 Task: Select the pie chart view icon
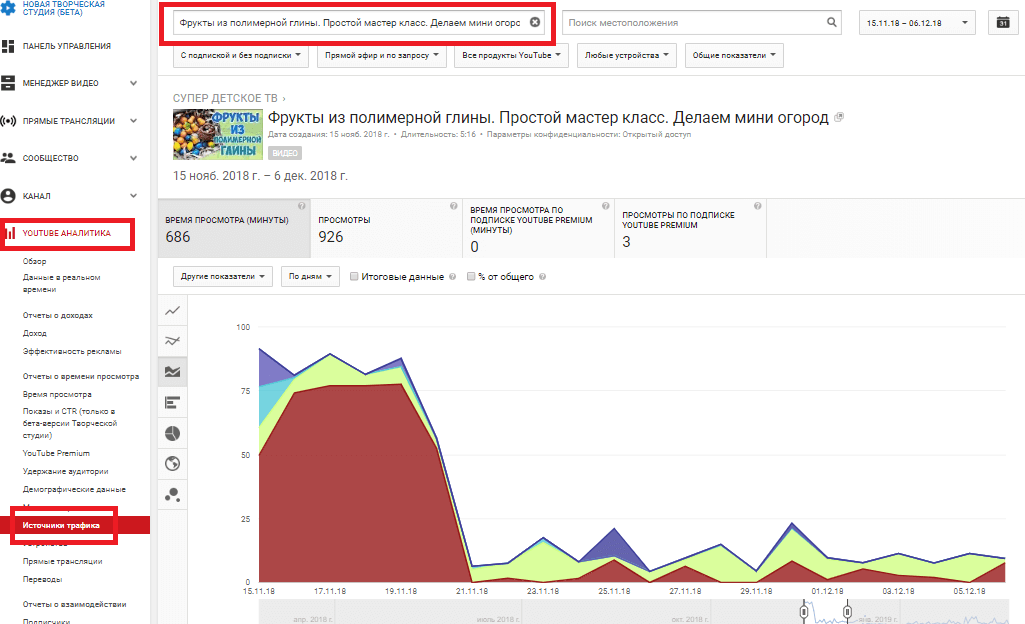tap(172, 433)
